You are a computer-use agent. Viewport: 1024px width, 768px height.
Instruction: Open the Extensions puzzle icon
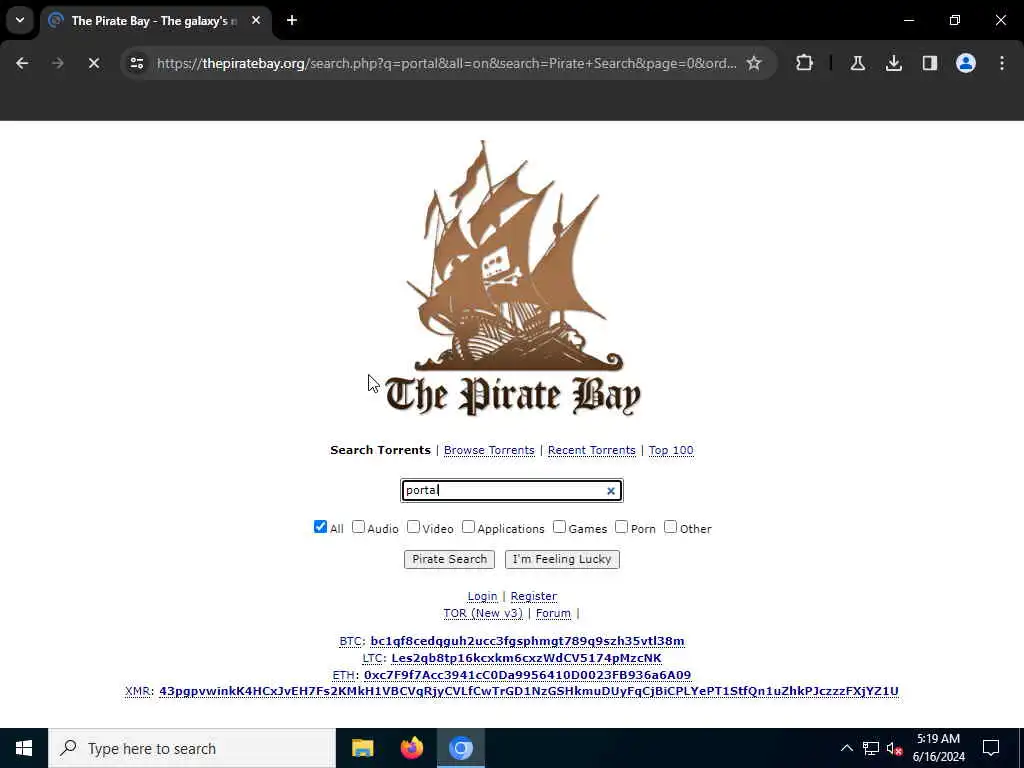tap(805, 63)
